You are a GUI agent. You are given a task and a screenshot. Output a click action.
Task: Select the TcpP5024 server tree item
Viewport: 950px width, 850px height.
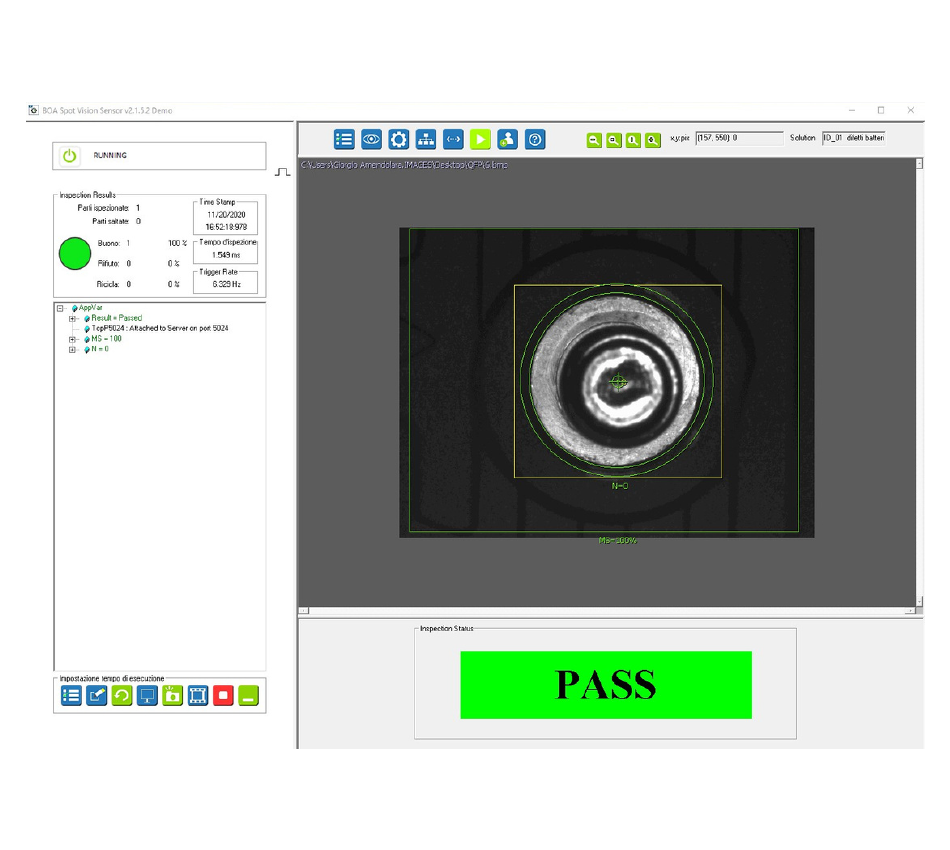(160, 328)
